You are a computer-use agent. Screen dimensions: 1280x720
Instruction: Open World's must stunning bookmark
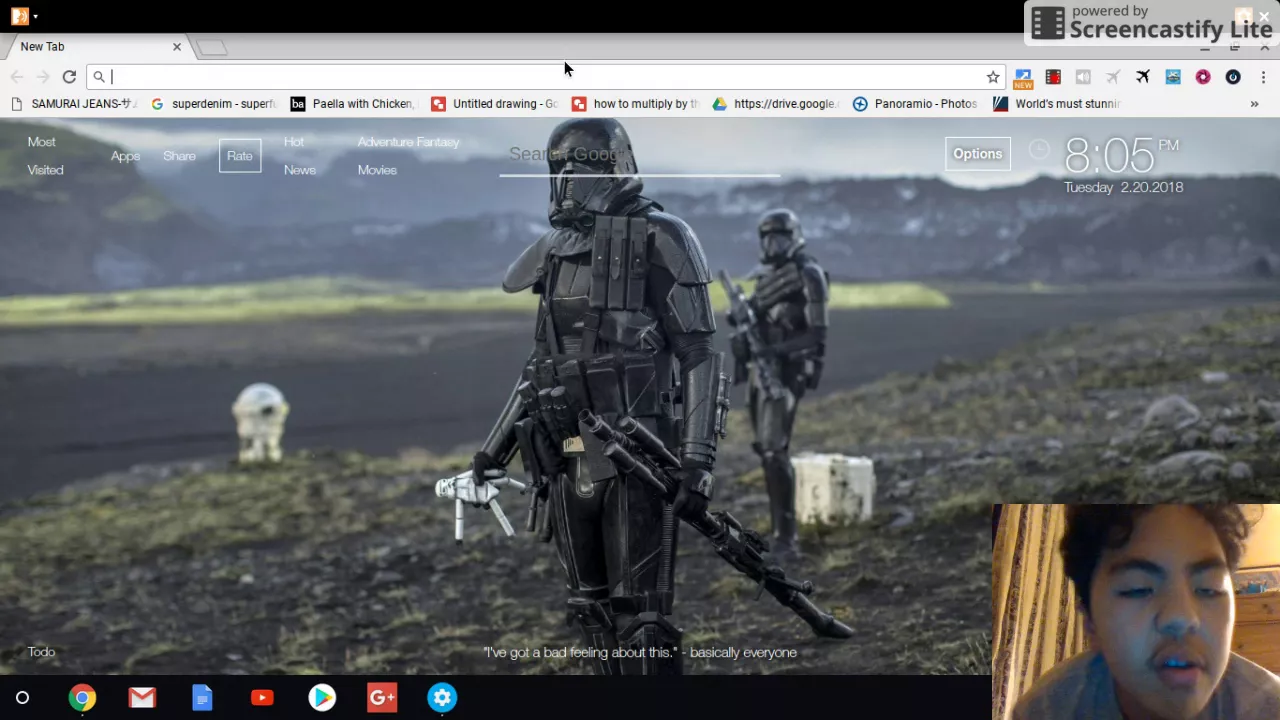pos(1057,104)
